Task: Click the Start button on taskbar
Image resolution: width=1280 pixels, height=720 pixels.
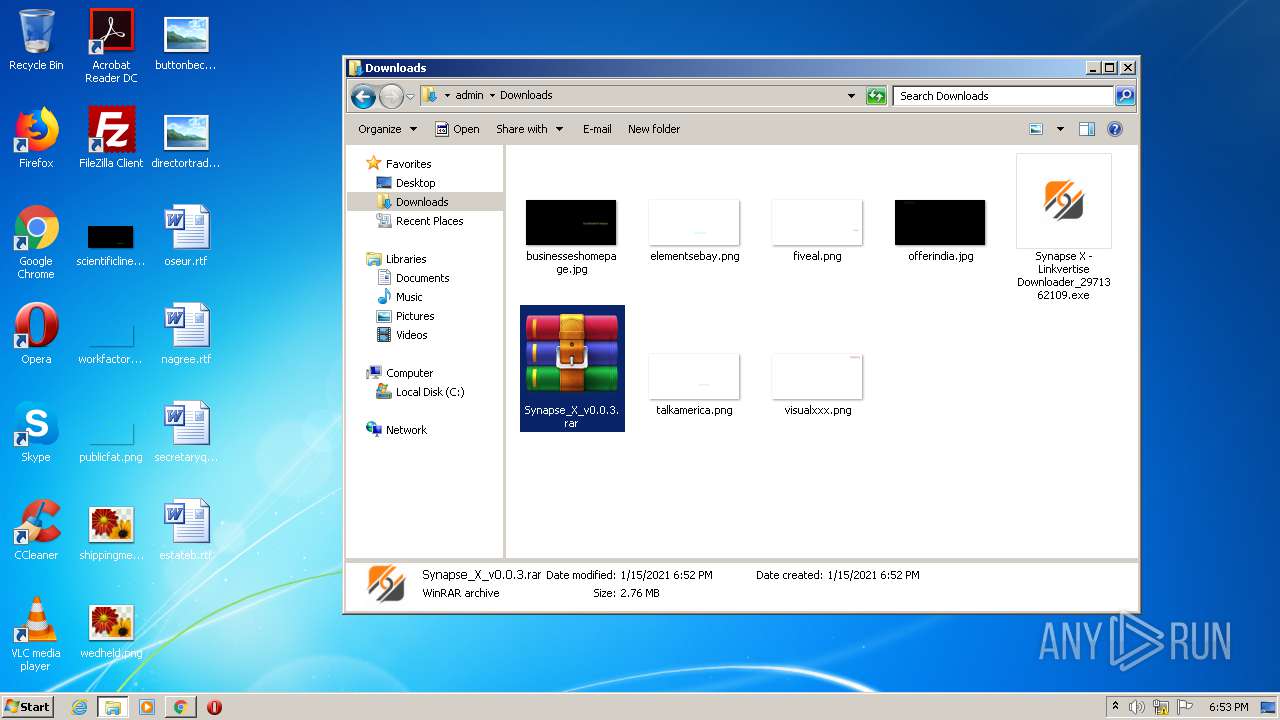Action: (28, 707)
